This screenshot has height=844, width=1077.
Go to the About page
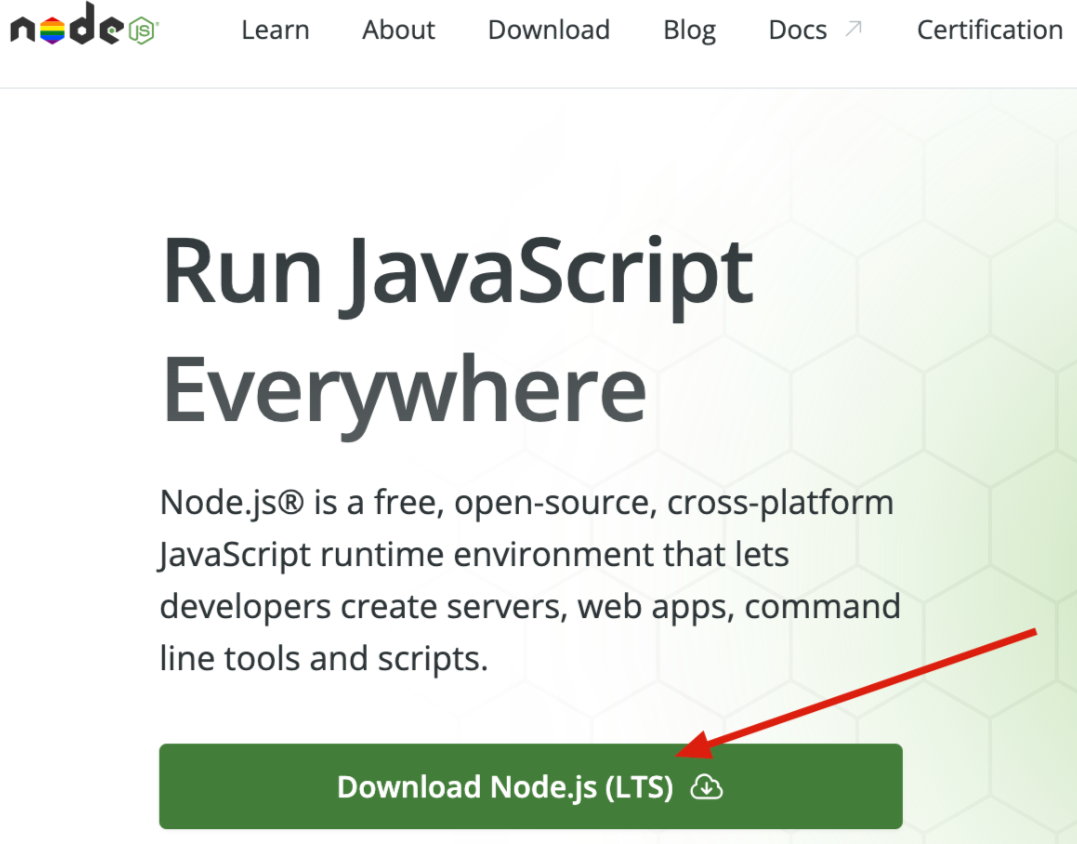point(398,30)
